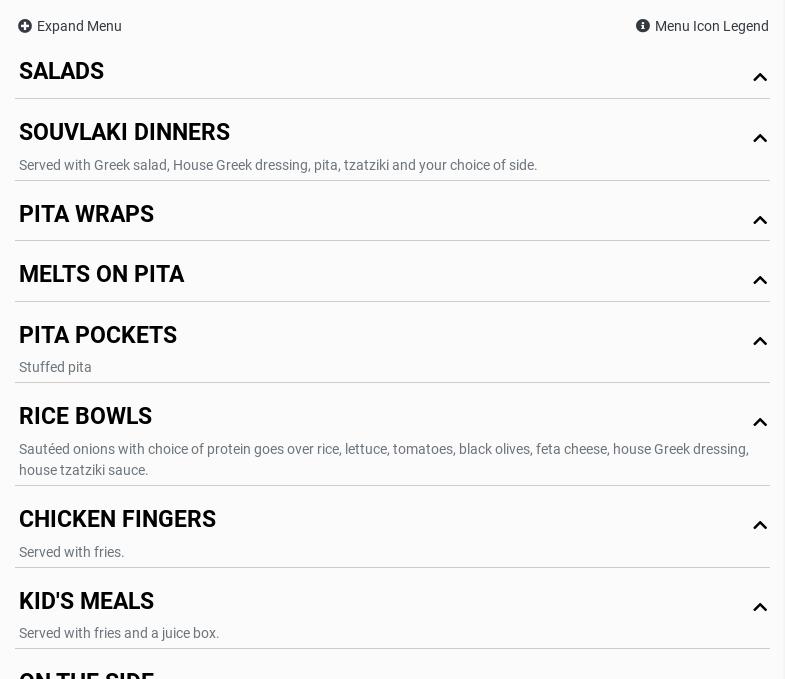Toggle the Souvlaki Dinners chevron arrow

(x=760, y=138)
